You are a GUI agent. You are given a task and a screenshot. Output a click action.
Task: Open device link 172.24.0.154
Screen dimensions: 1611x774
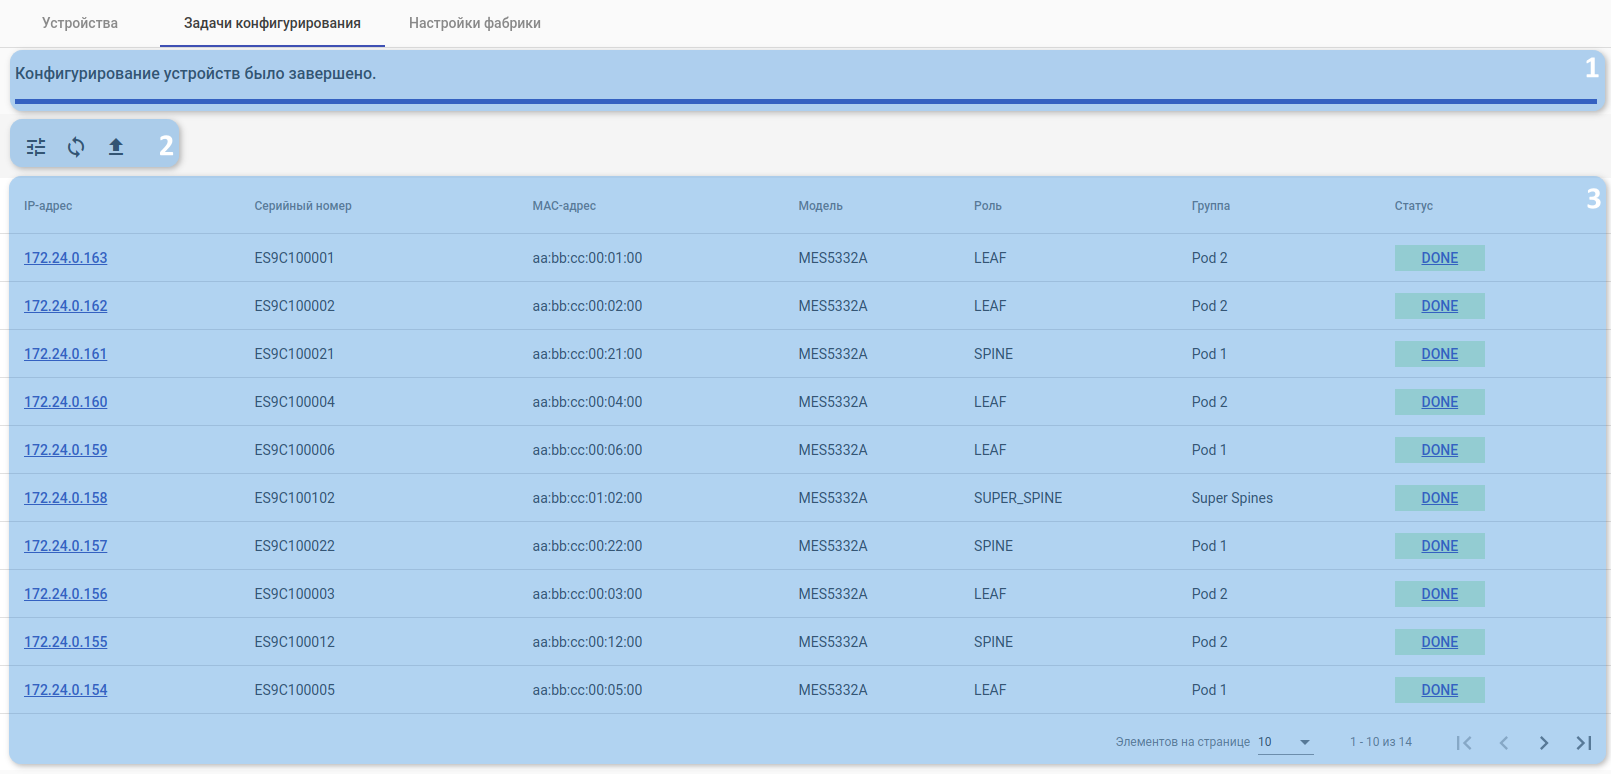click(x=66, y=690)
